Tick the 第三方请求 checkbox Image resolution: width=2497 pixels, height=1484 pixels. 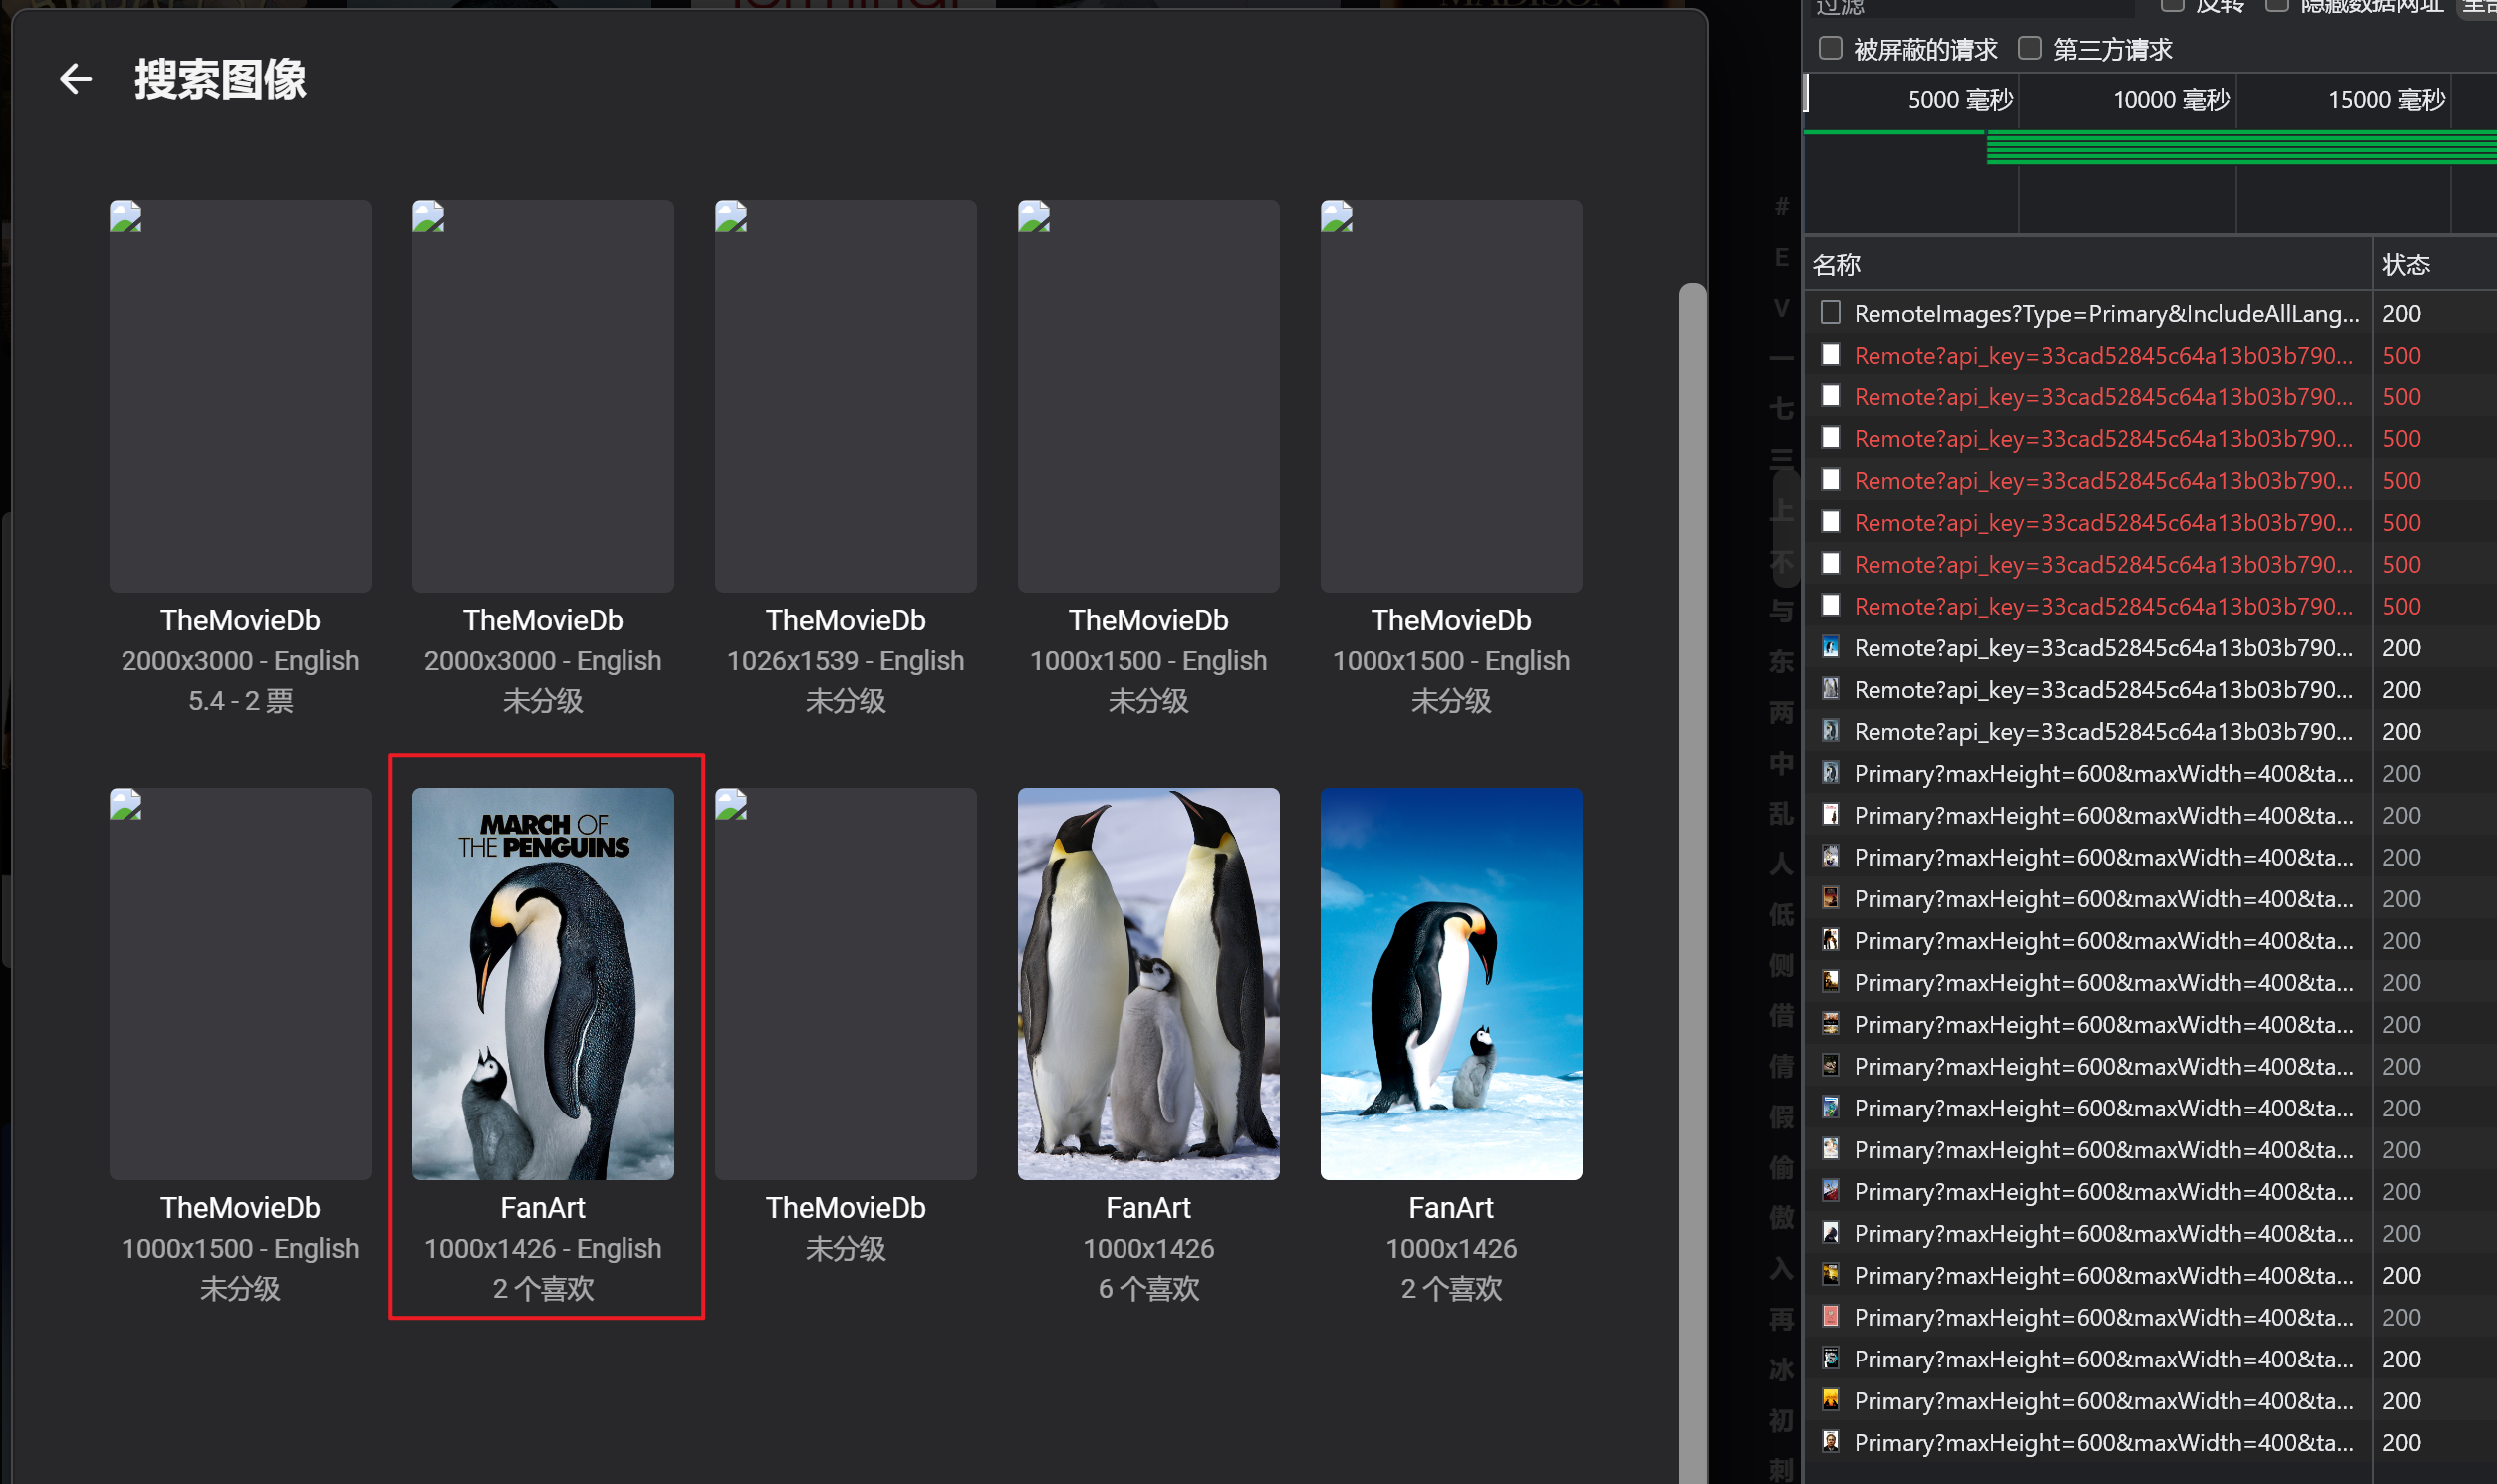[x=2030, y=48]
